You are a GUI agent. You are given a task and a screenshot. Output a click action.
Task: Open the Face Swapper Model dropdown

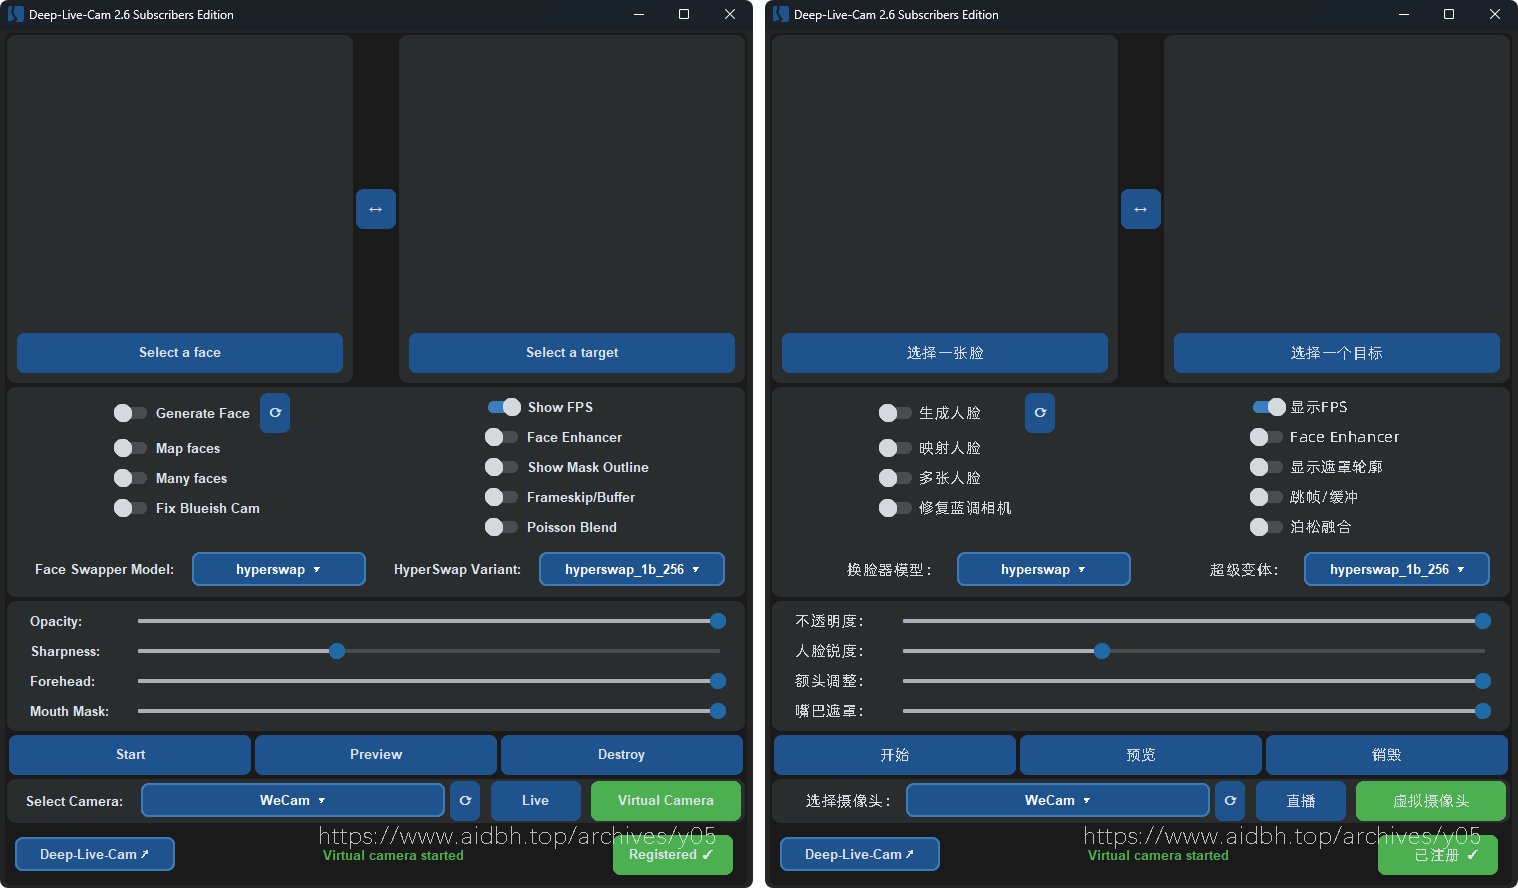(278, 569)
